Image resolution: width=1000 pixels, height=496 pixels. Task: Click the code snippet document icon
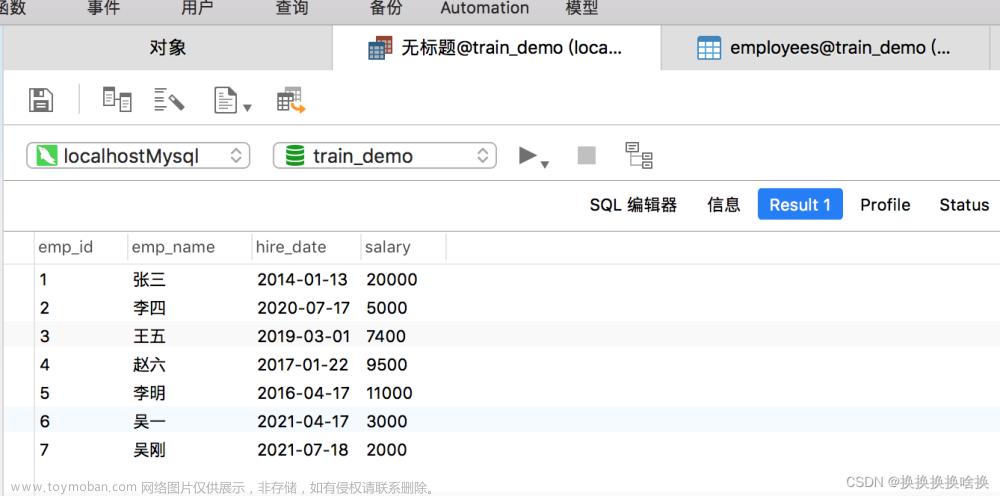226,101
